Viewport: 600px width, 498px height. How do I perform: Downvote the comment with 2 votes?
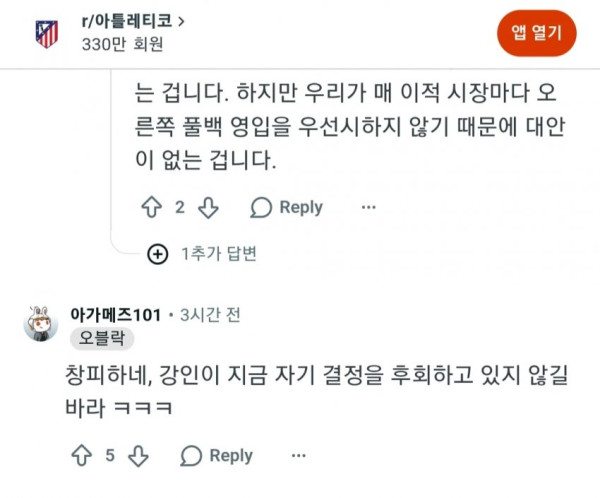click(209, 208)
